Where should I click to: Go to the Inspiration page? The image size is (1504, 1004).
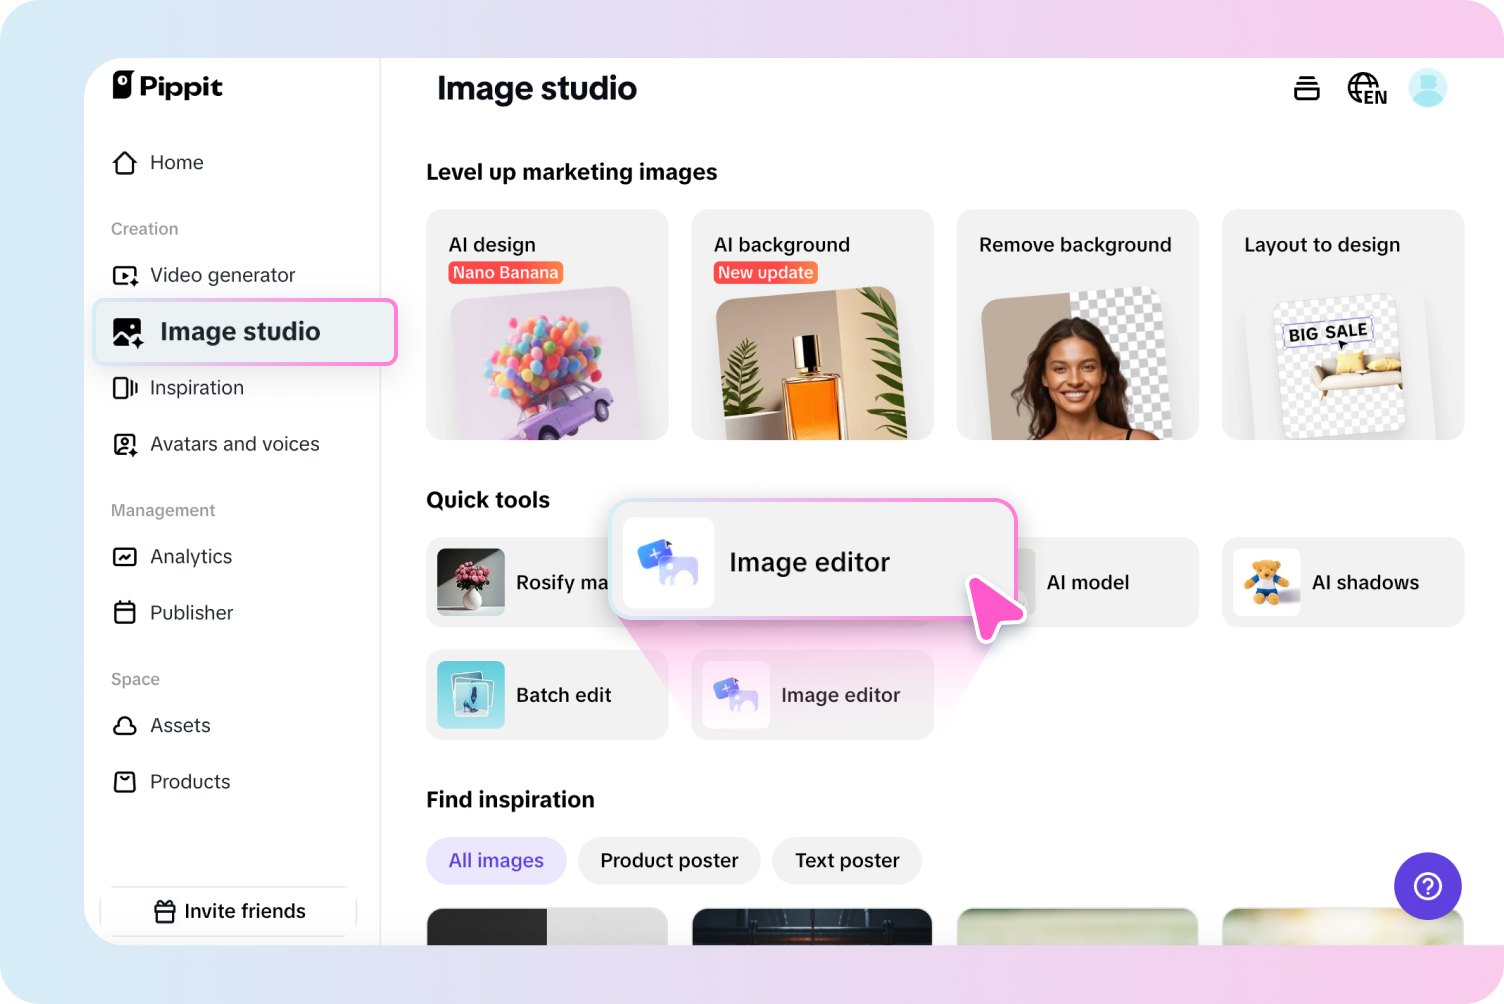coord(179,388)
